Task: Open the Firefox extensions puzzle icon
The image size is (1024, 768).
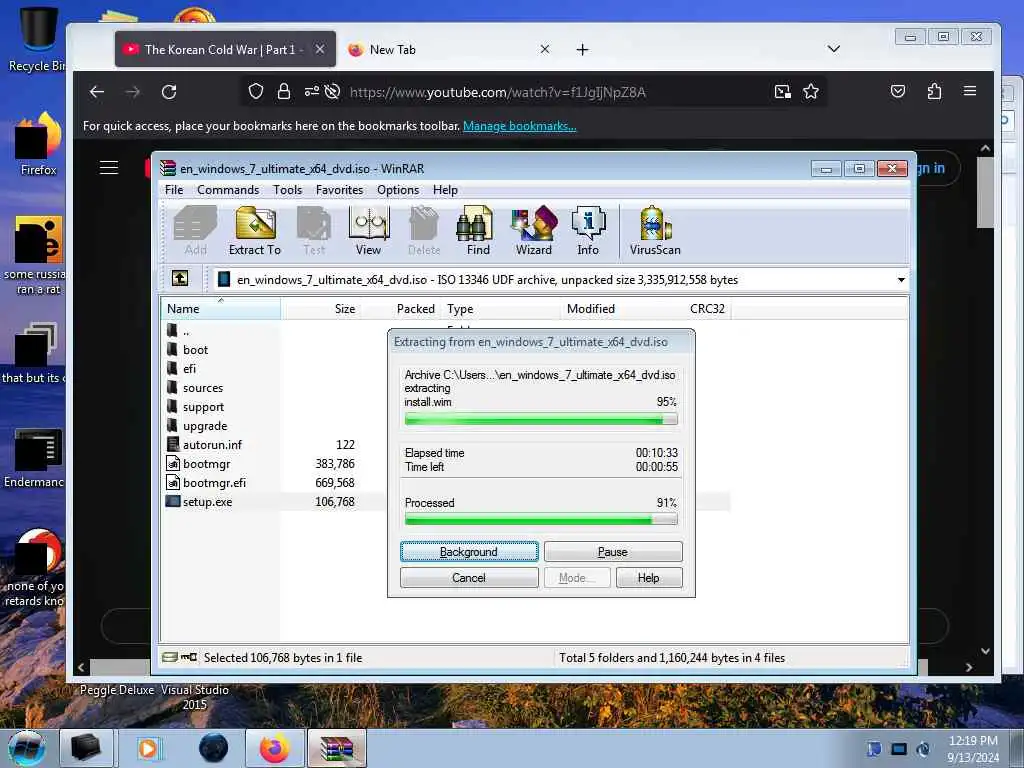Action: click(x=935, y=91)
